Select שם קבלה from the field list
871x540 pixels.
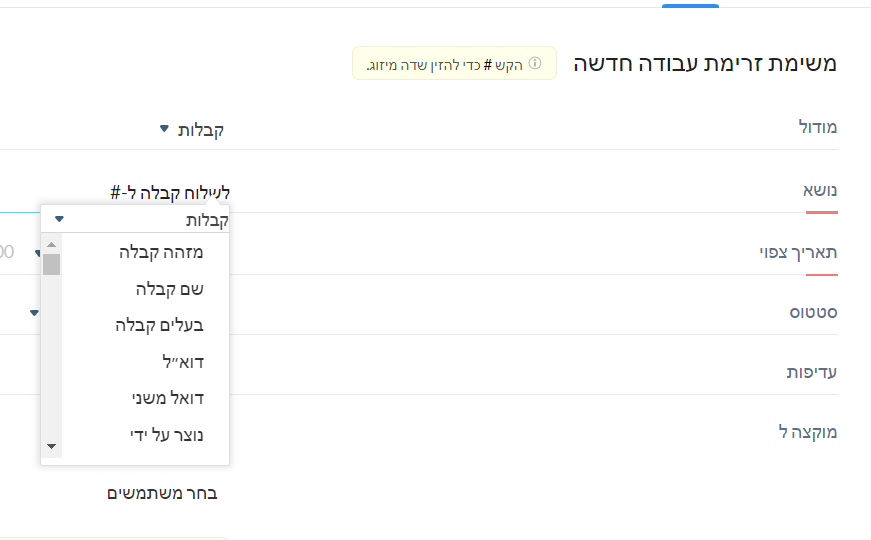tap(169, 289)
